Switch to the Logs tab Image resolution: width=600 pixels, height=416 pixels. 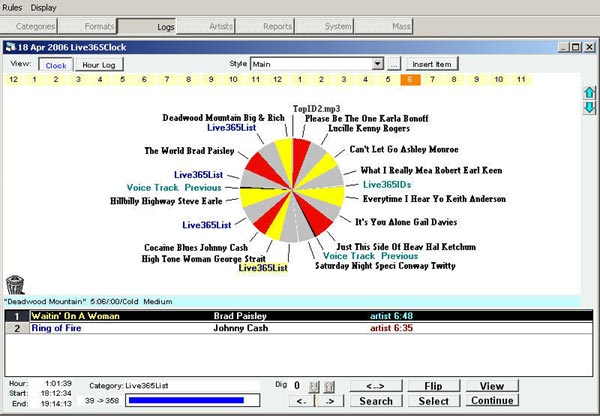point(147,26)
